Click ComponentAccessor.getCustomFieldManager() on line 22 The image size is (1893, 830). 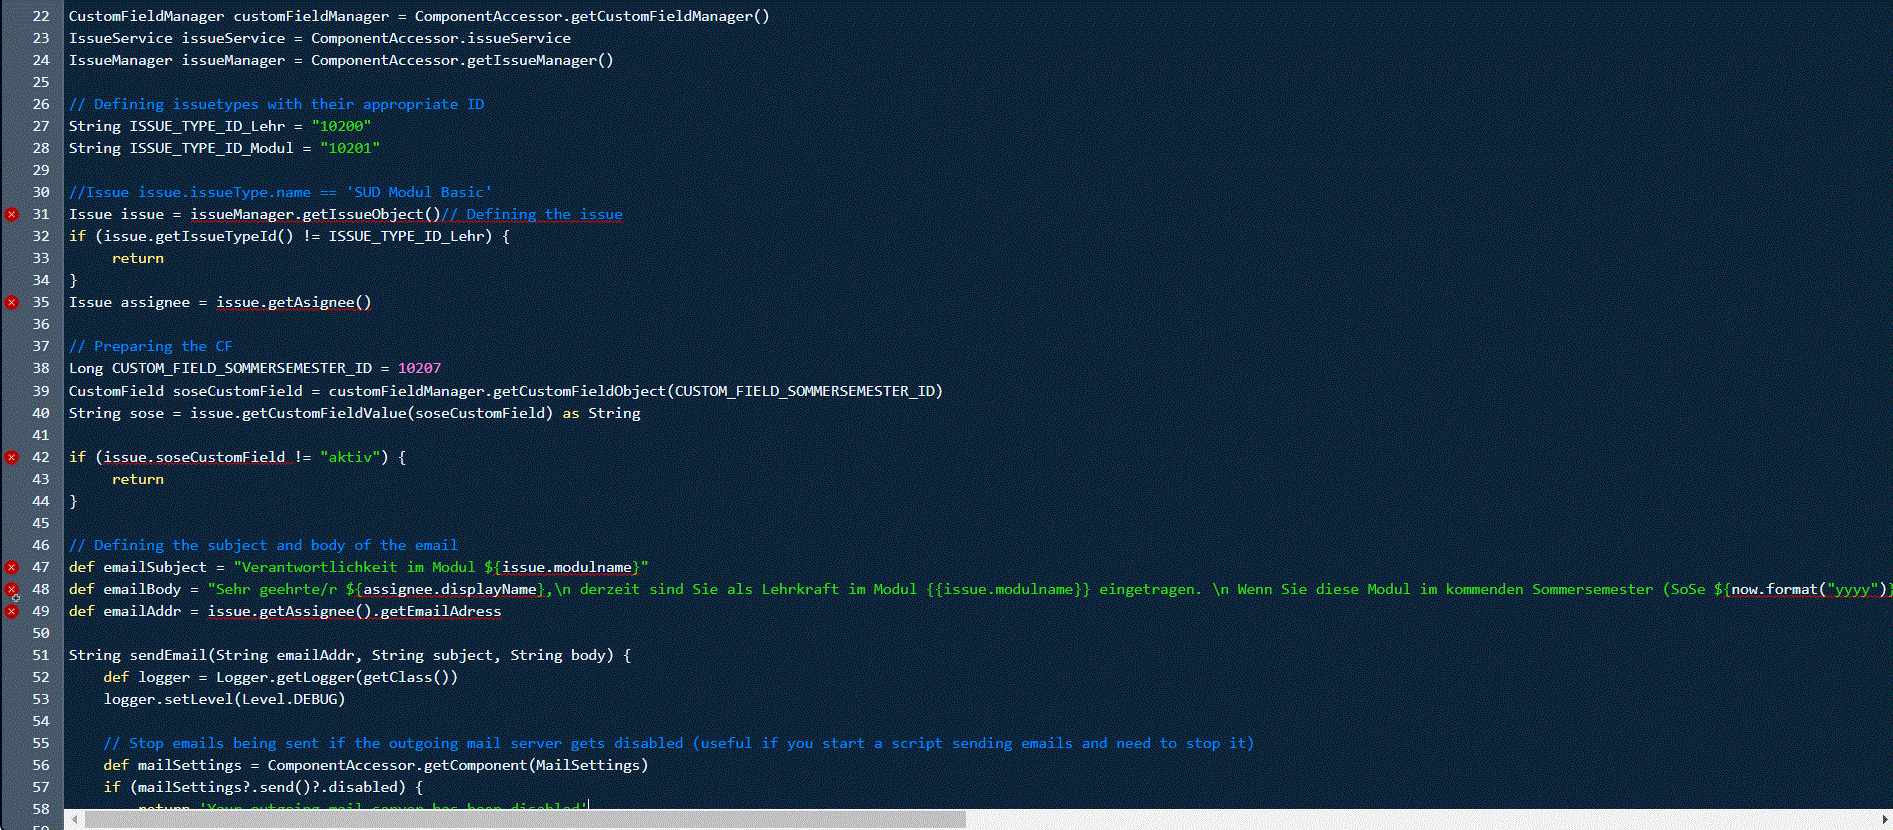coord(592,16)
